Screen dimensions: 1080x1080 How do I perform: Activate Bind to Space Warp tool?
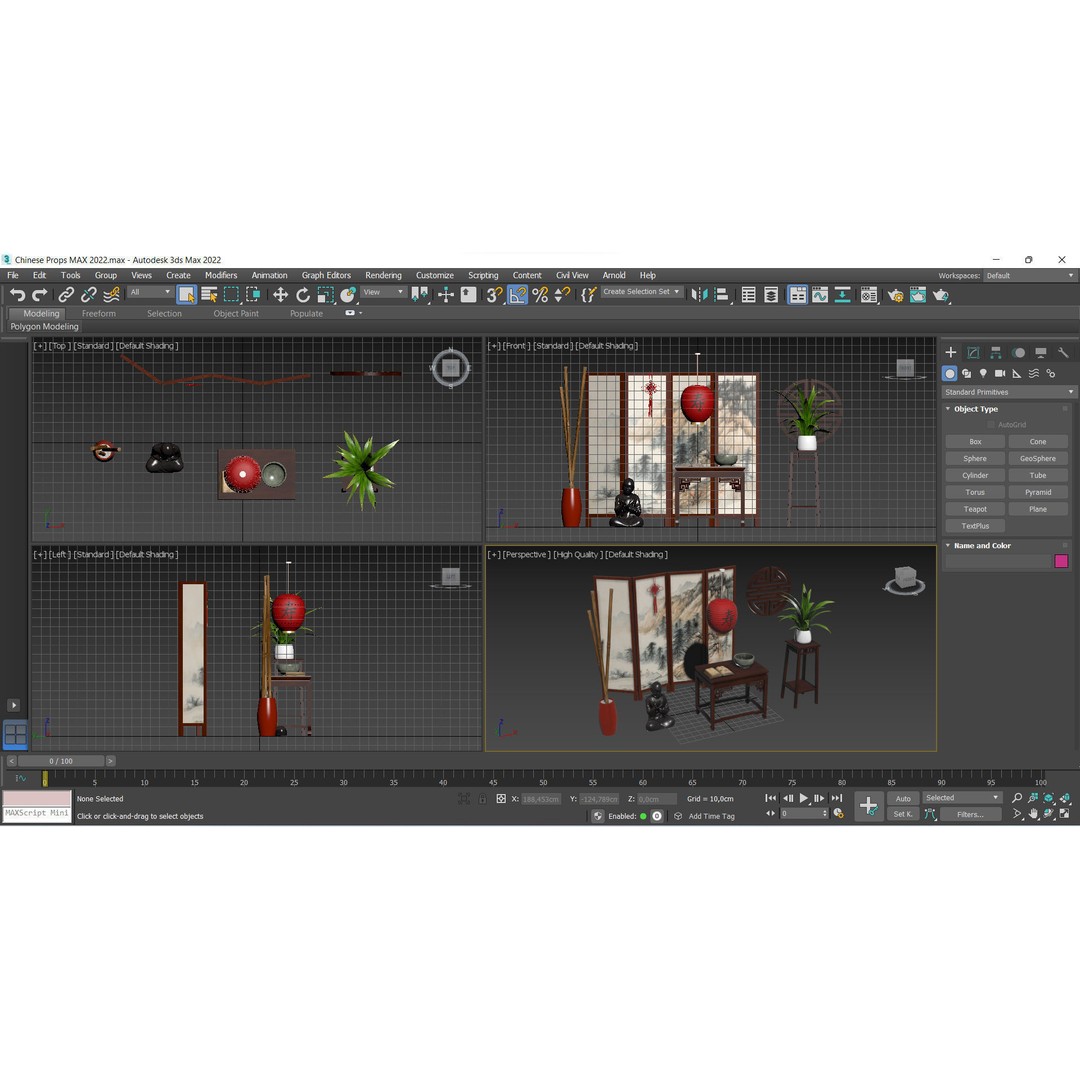111,295
